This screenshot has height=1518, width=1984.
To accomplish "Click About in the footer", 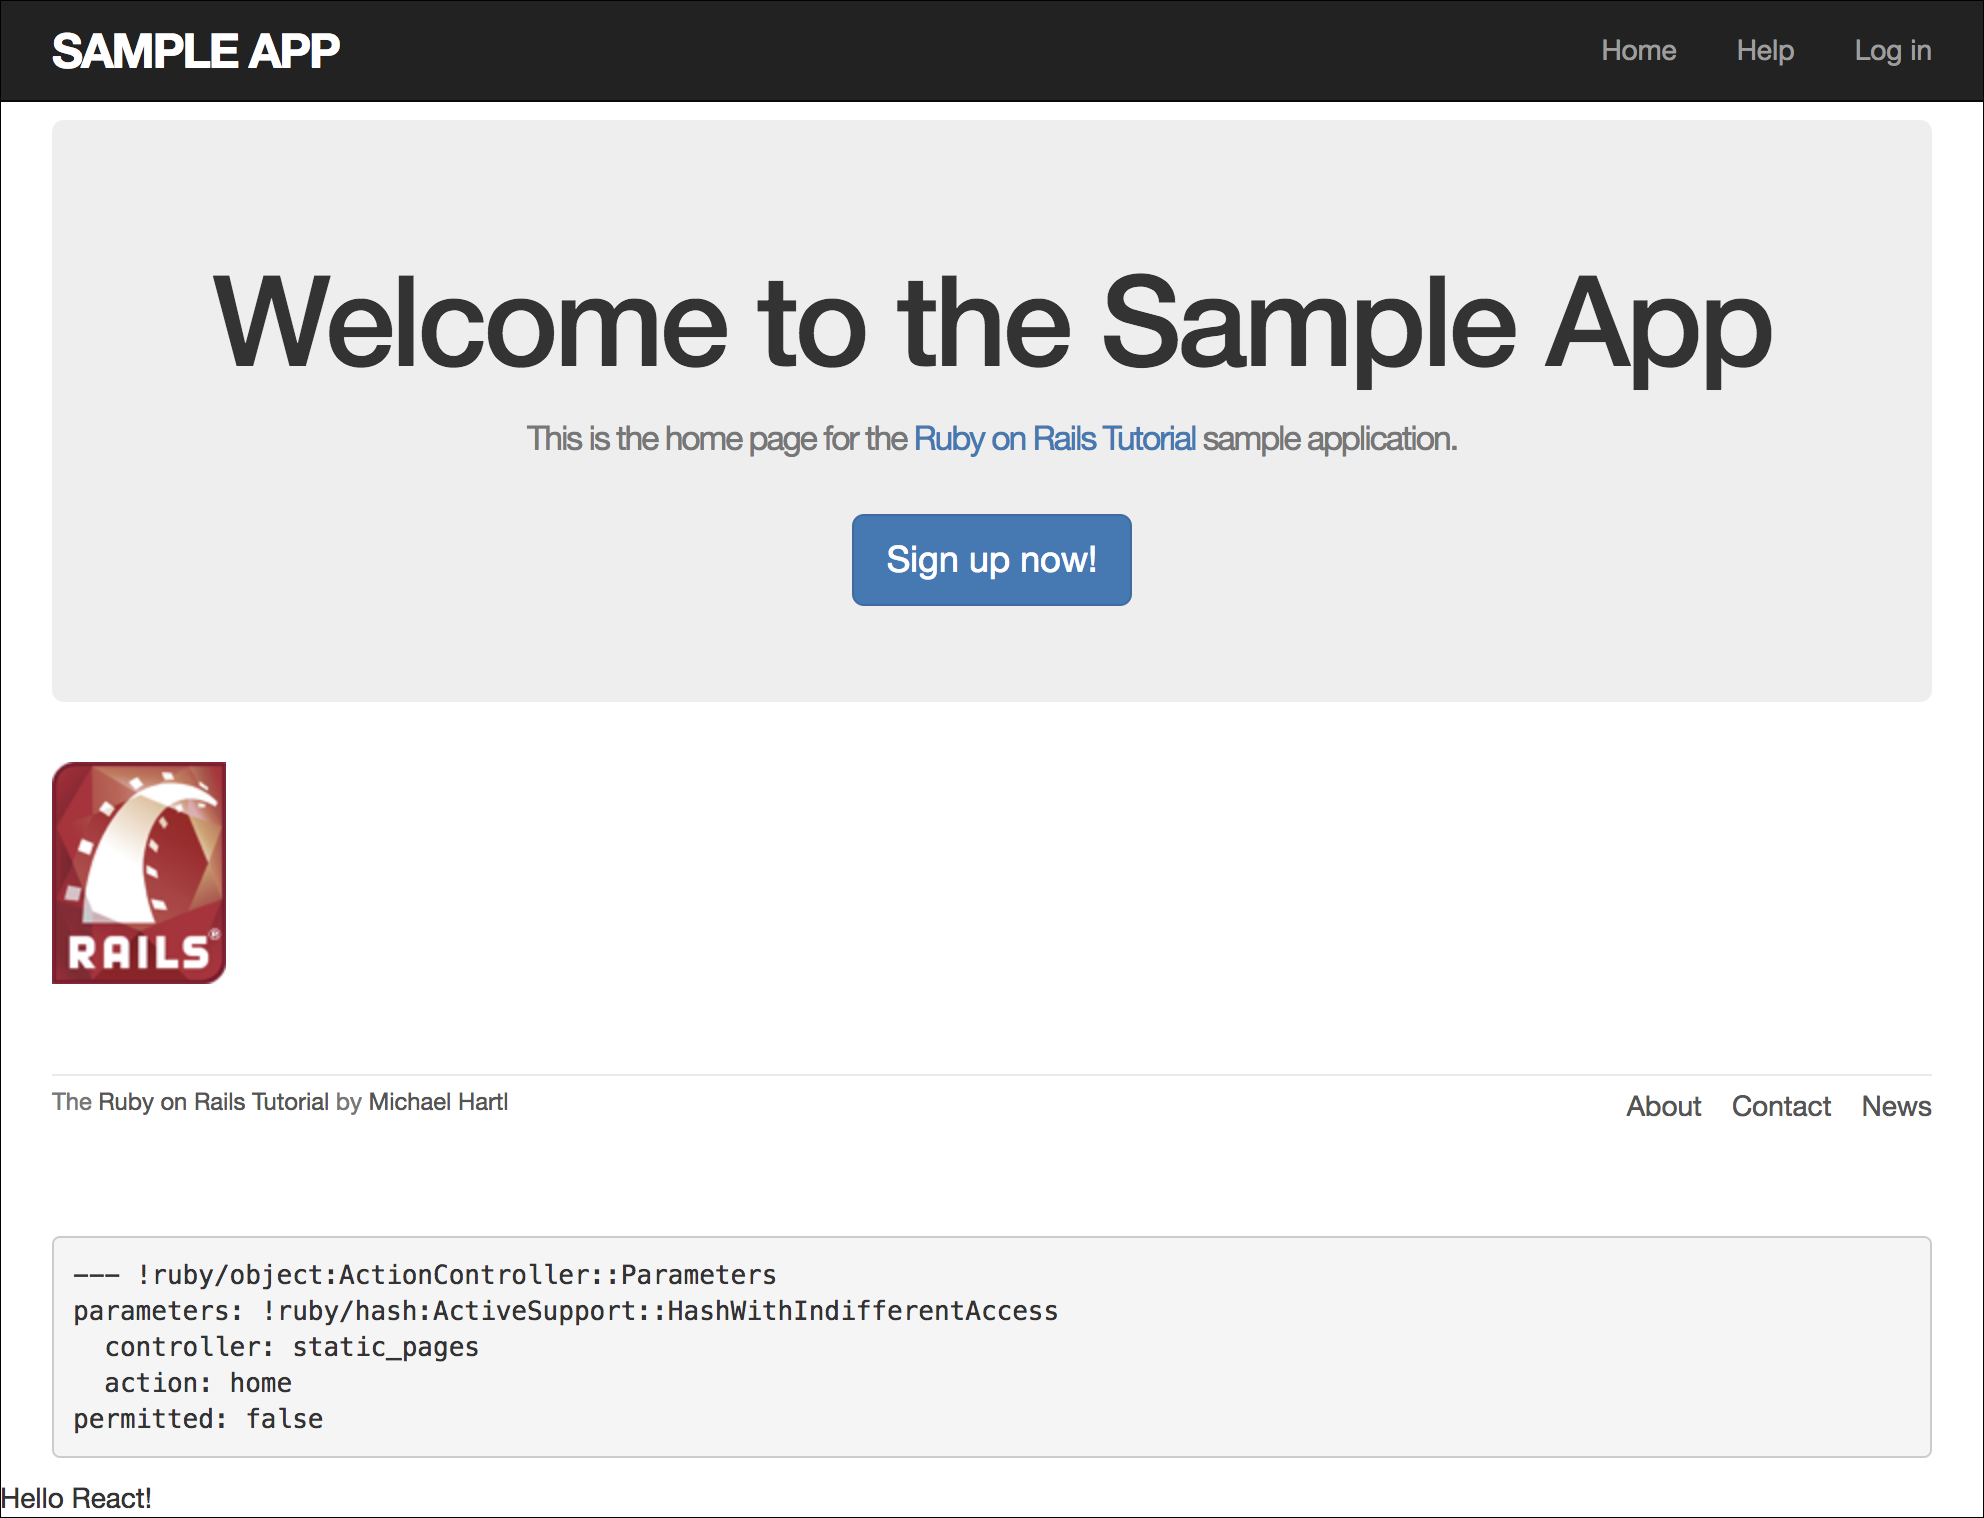I will [1663, 1106].
